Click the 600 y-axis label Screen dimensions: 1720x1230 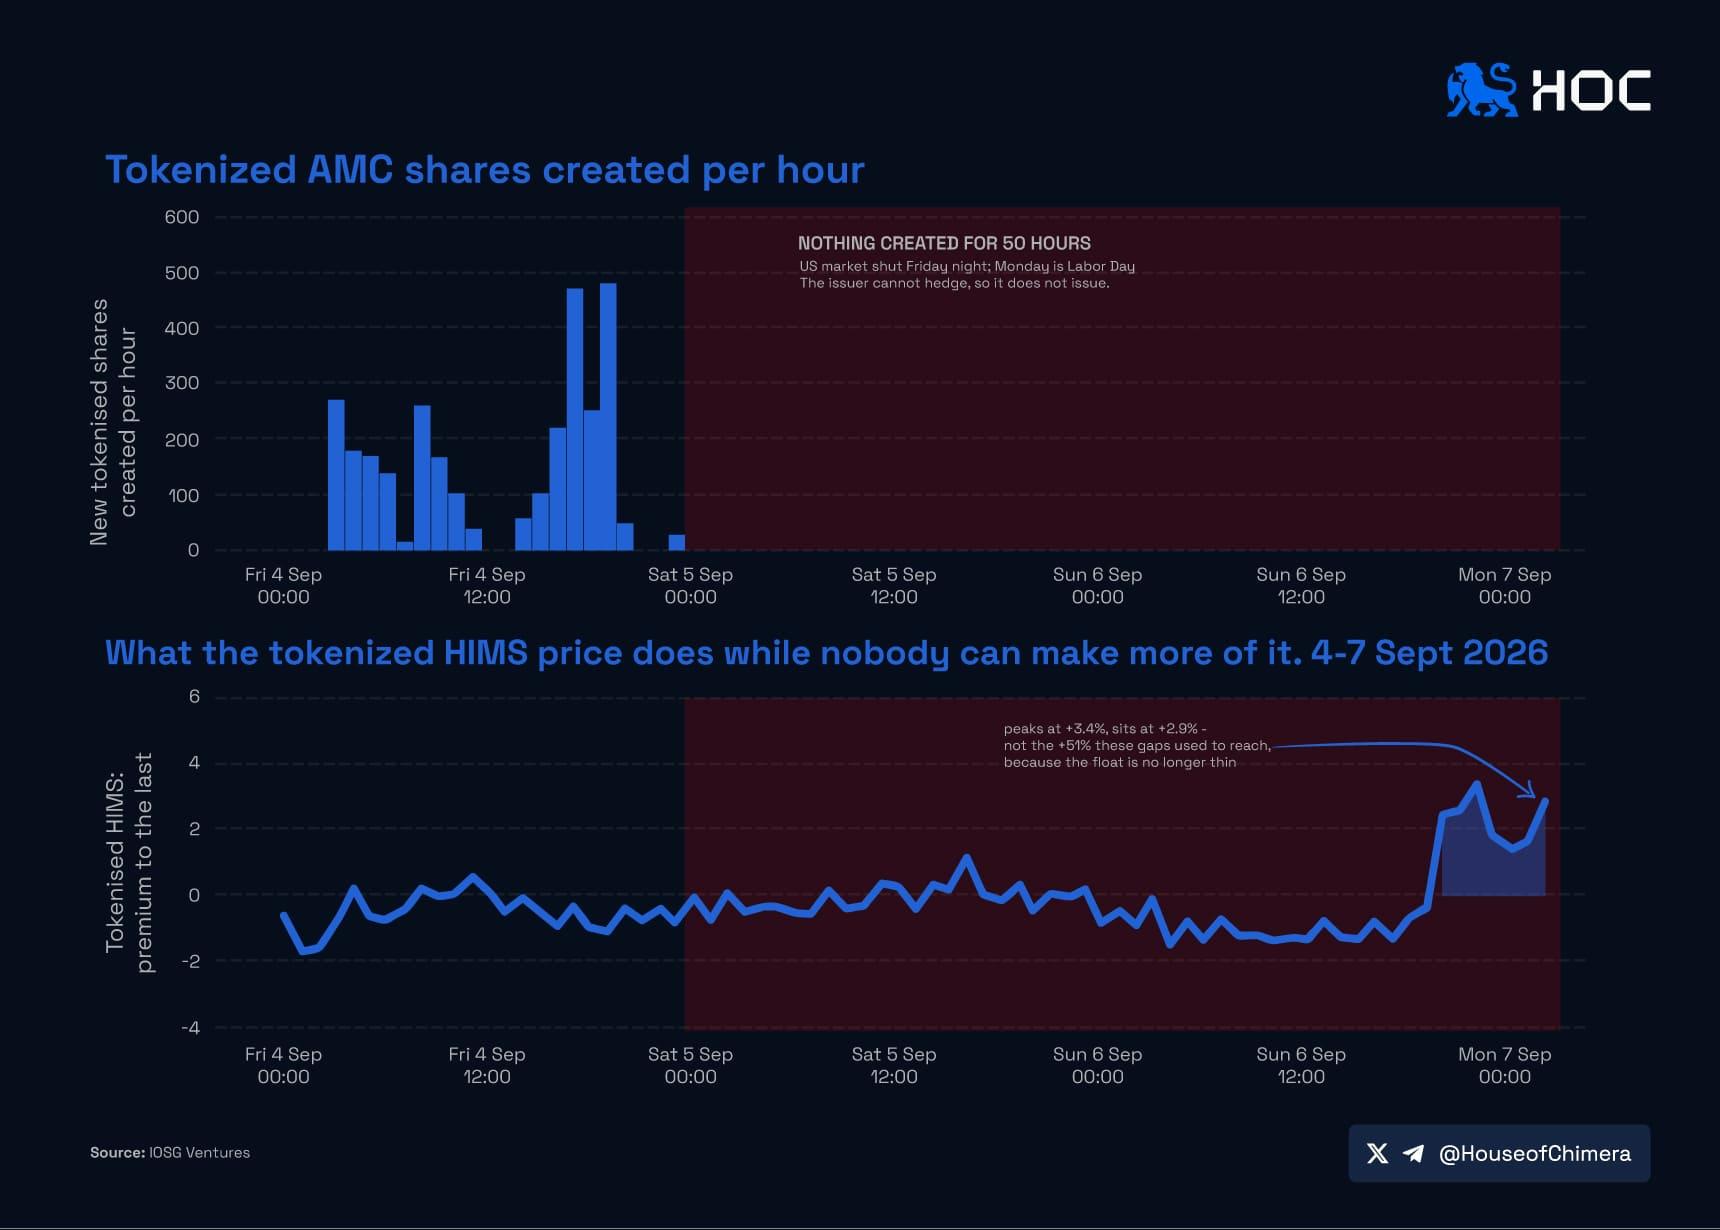[182, 217]
